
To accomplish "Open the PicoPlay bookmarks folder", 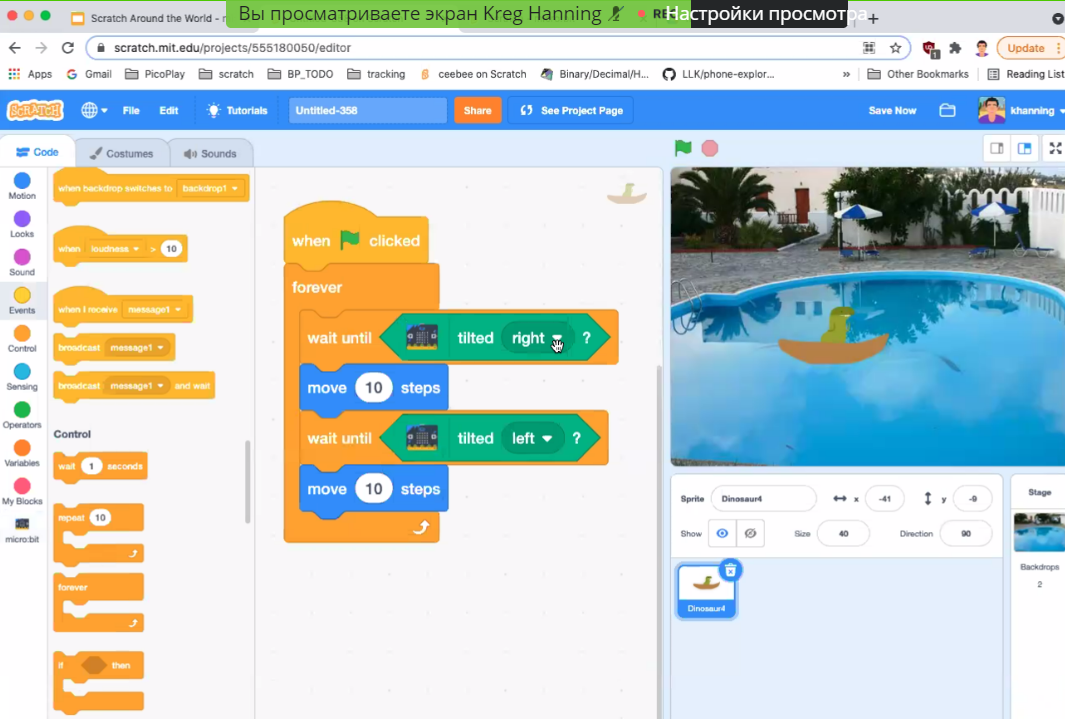I will [156, 74].
